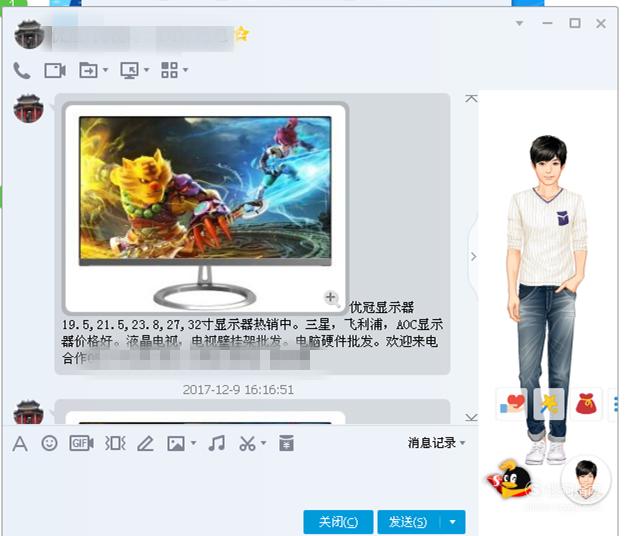The image size is (625, 536).
Task: Take a screenshot with the scissors icon
Action: pos(247,443)
